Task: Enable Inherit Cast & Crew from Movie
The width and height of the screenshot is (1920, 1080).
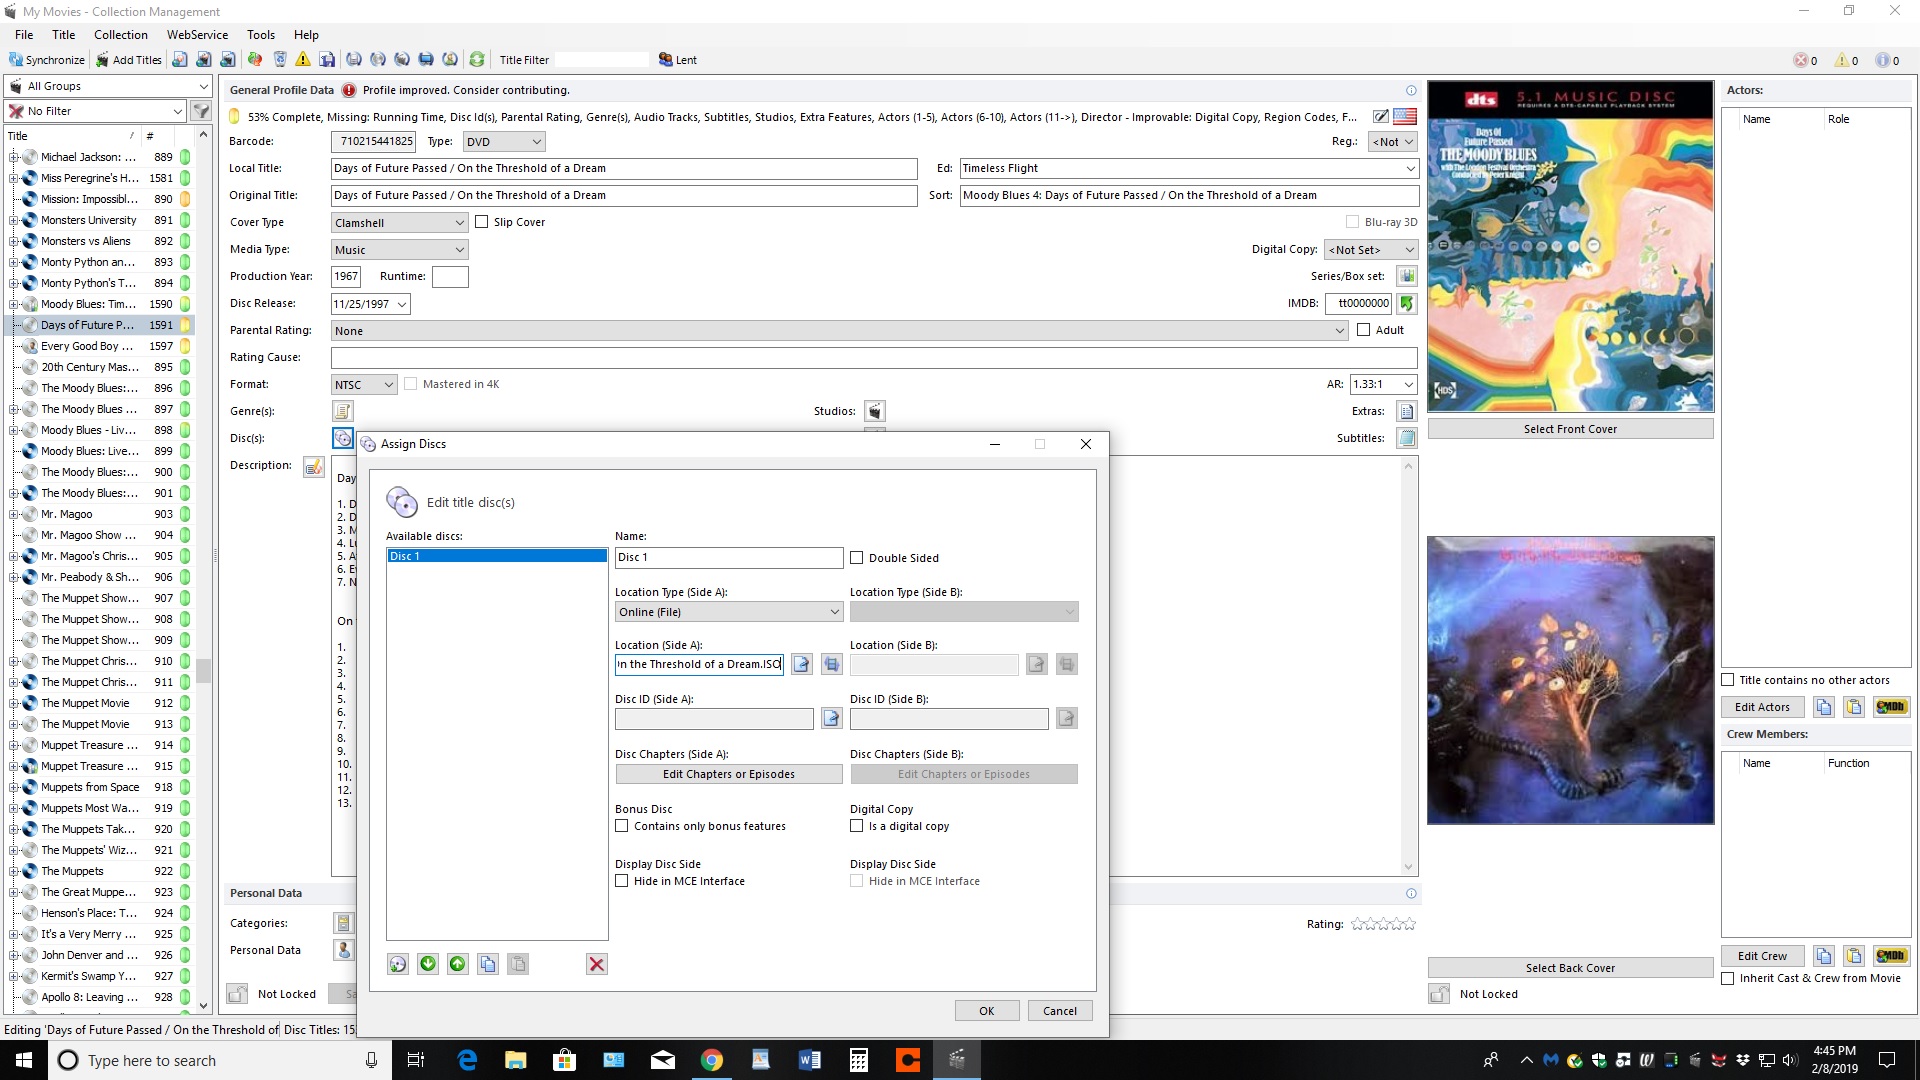Action: [x=1727, y=978]
